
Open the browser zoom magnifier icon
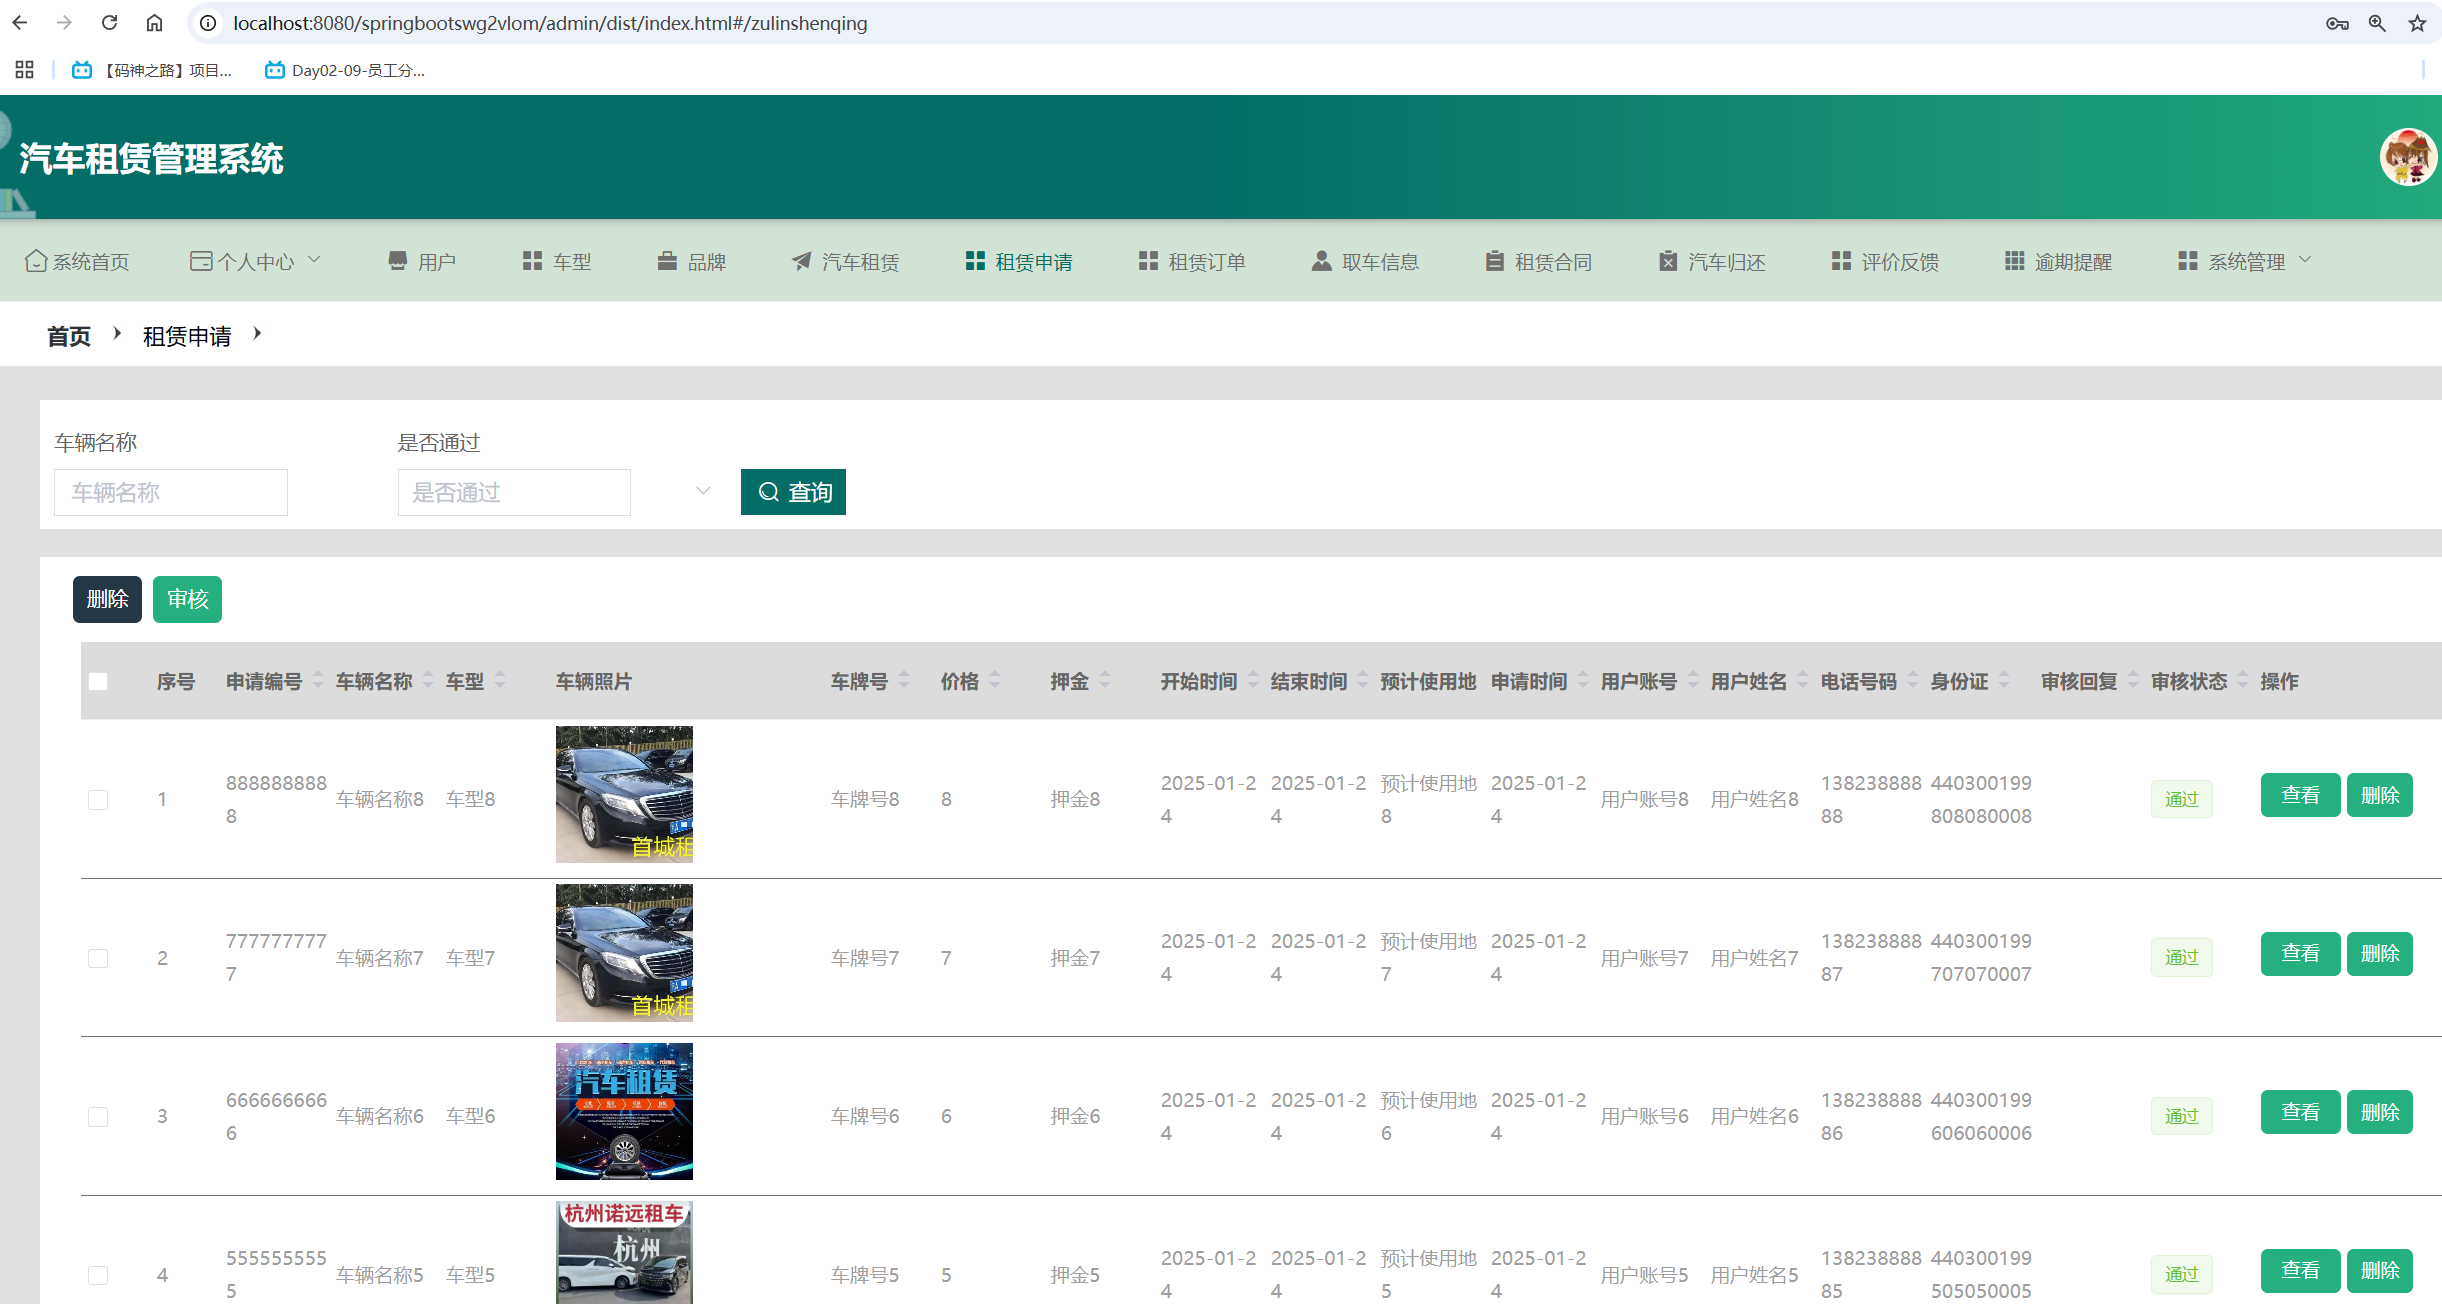click(x=2377, y=23)
